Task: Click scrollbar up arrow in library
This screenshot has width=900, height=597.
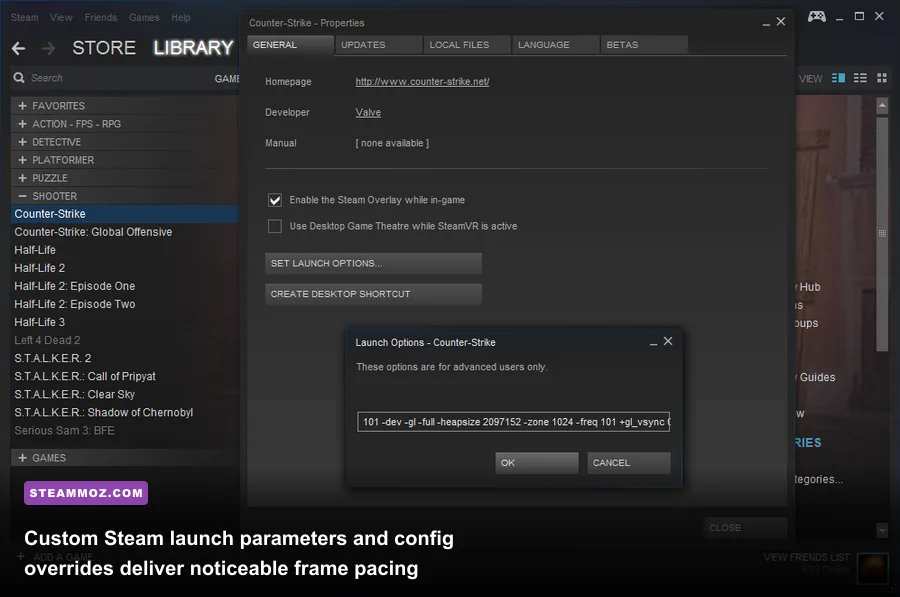Action: coord(882,106)
